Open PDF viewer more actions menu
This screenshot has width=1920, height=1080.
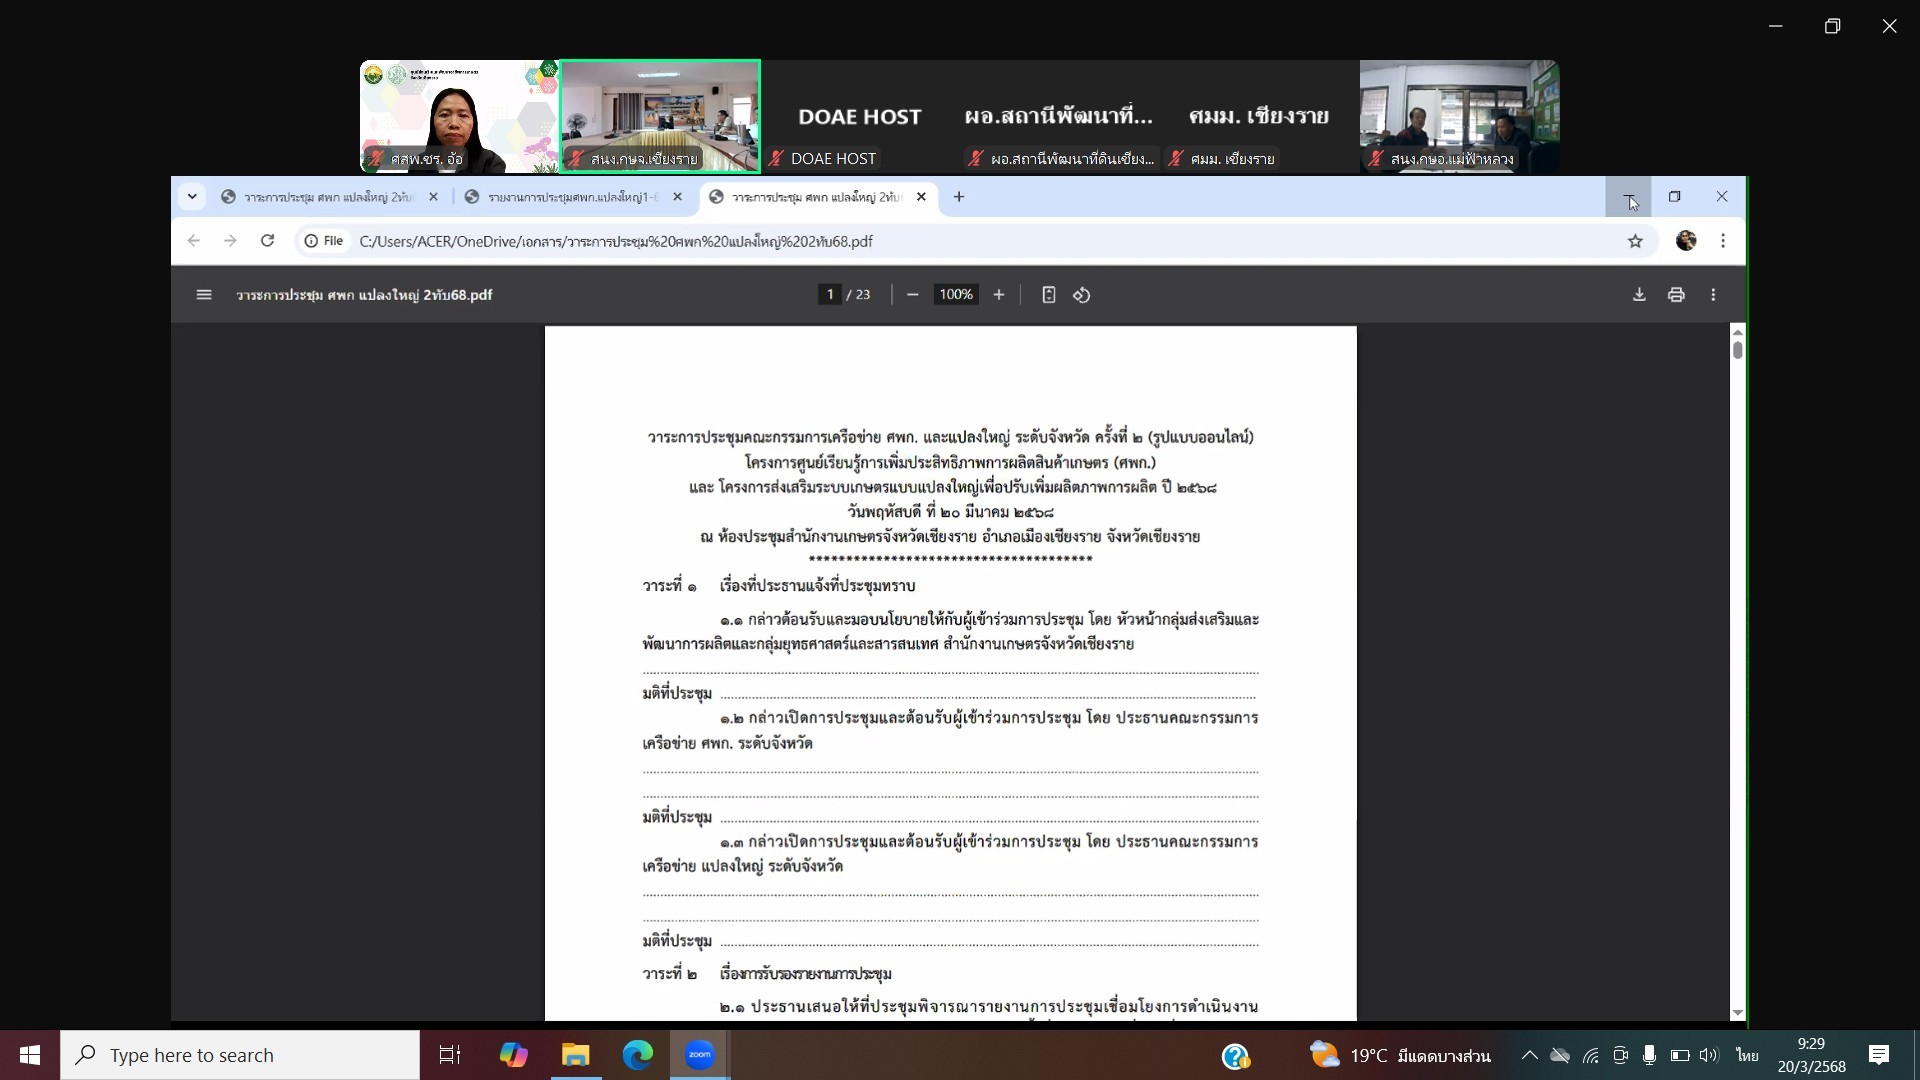pyautogui.click(x=1713, y=295)
